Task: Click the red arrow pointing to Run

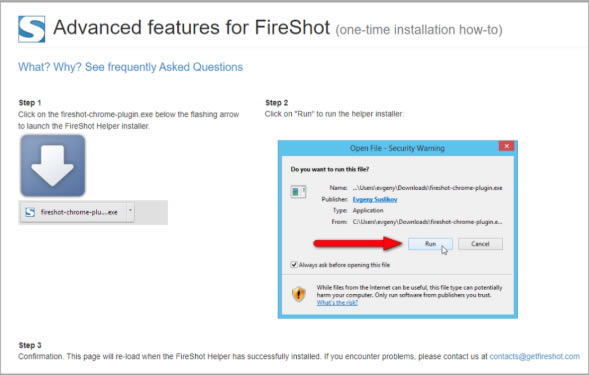Action: [358, 243]
